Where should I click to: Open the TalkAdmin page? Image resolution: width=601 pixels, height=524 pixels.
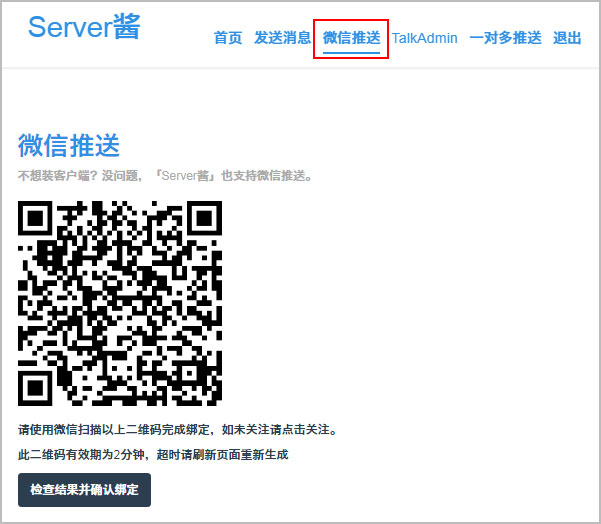click(424, 38)
